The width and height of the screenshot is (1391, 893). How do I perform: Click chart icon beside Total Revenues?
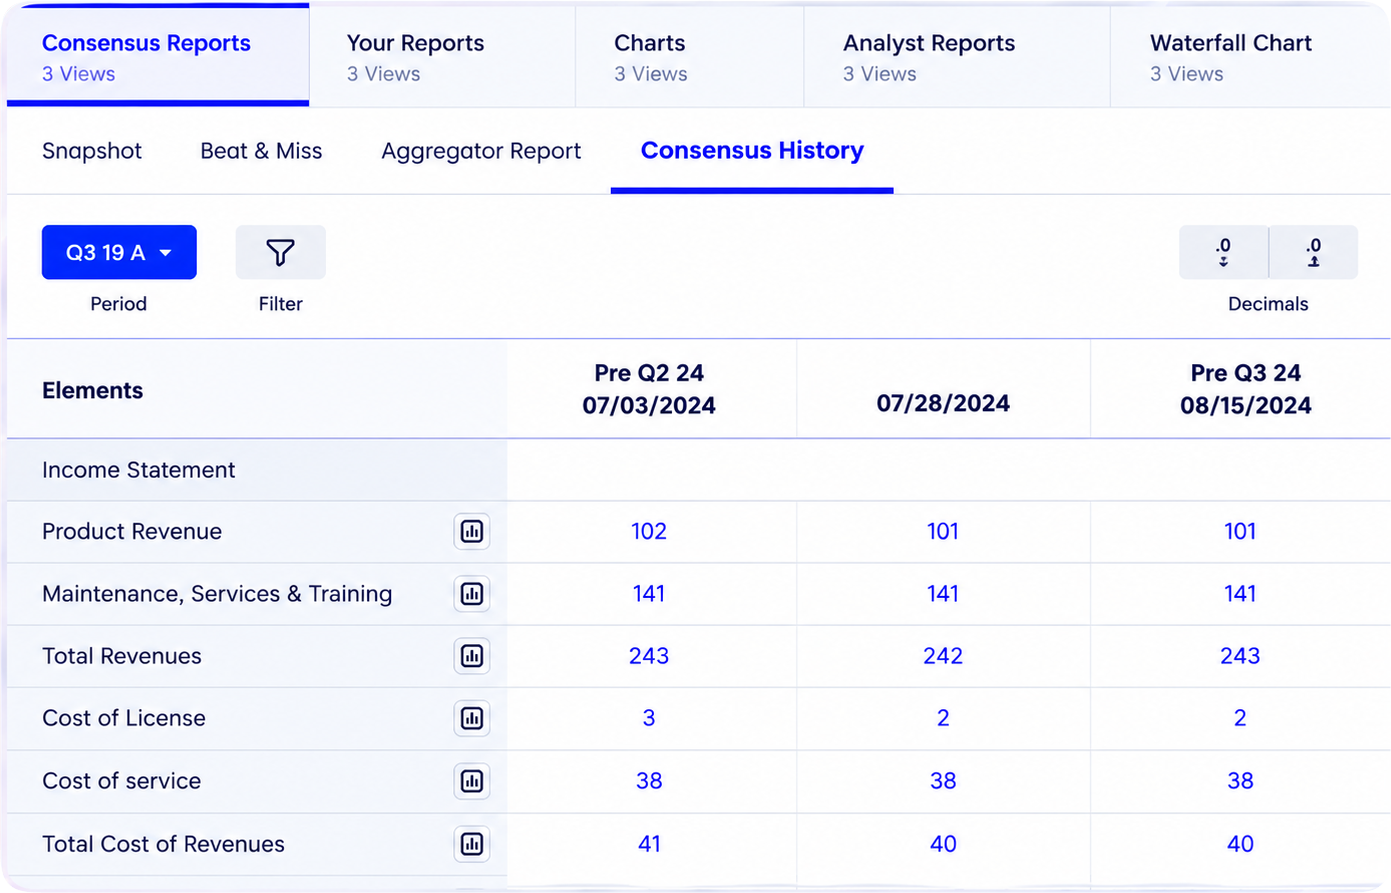point(472,656)
